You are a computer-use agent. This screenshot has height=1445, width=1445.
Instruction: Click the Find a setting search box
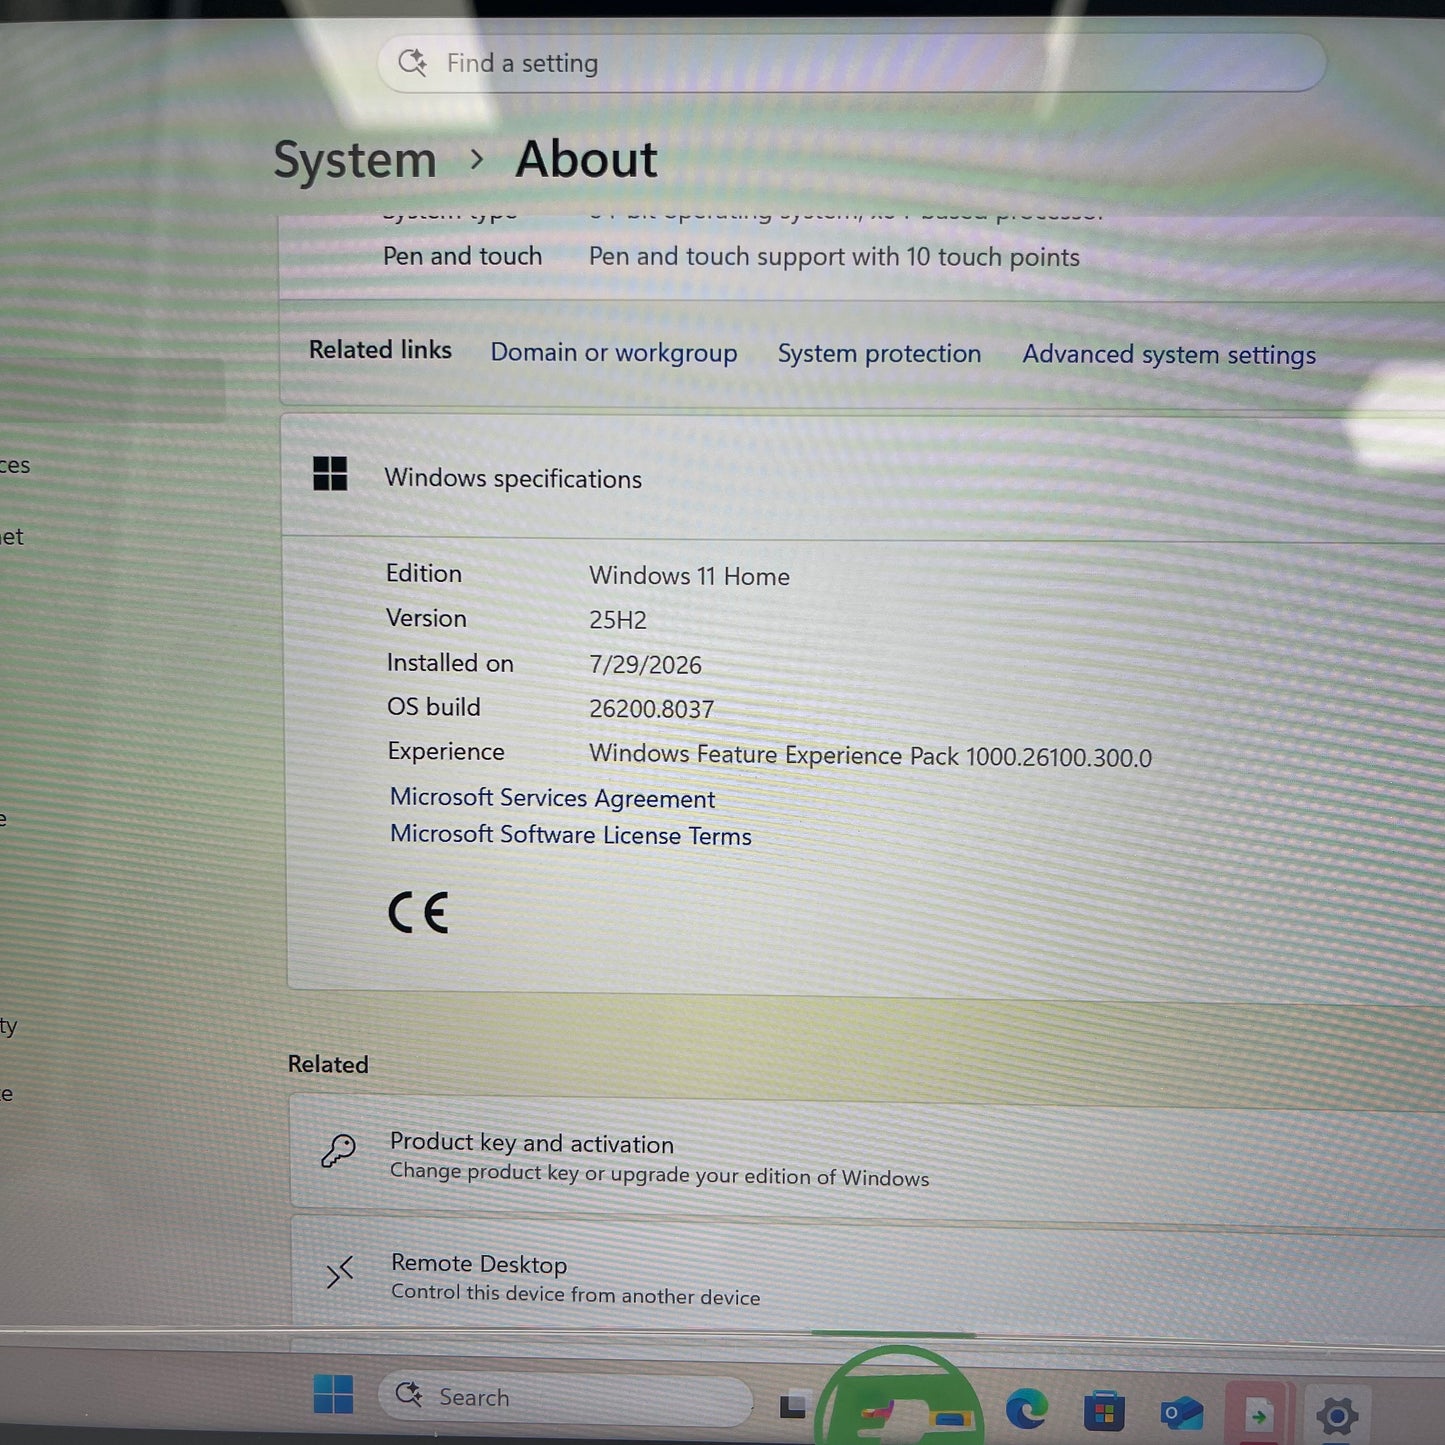coord(852,63)
